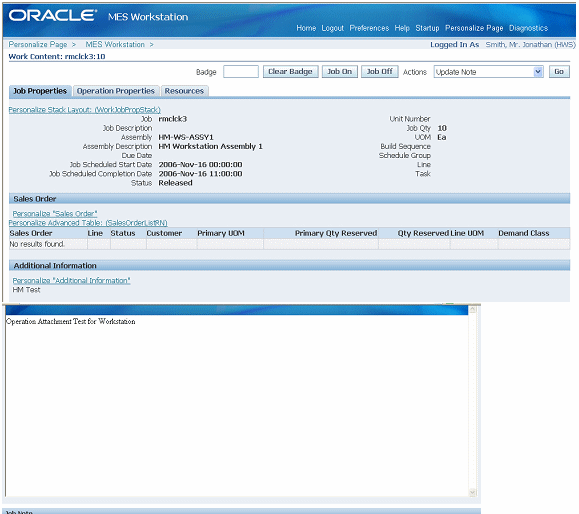Switch to the Job Properties tab
Screen dimensions: 579x514
40,91
